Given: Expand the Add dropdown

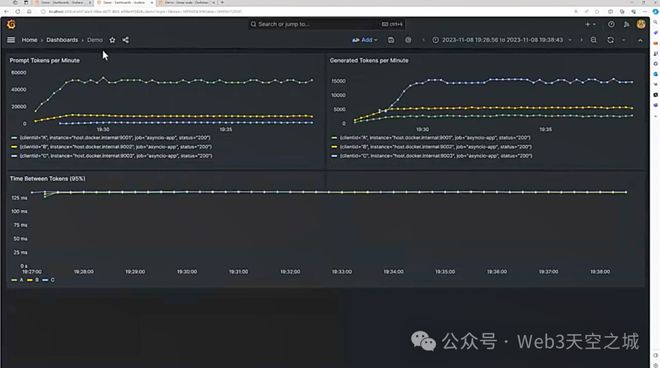Looking at the screenshot, I should [x=365, y=40].
